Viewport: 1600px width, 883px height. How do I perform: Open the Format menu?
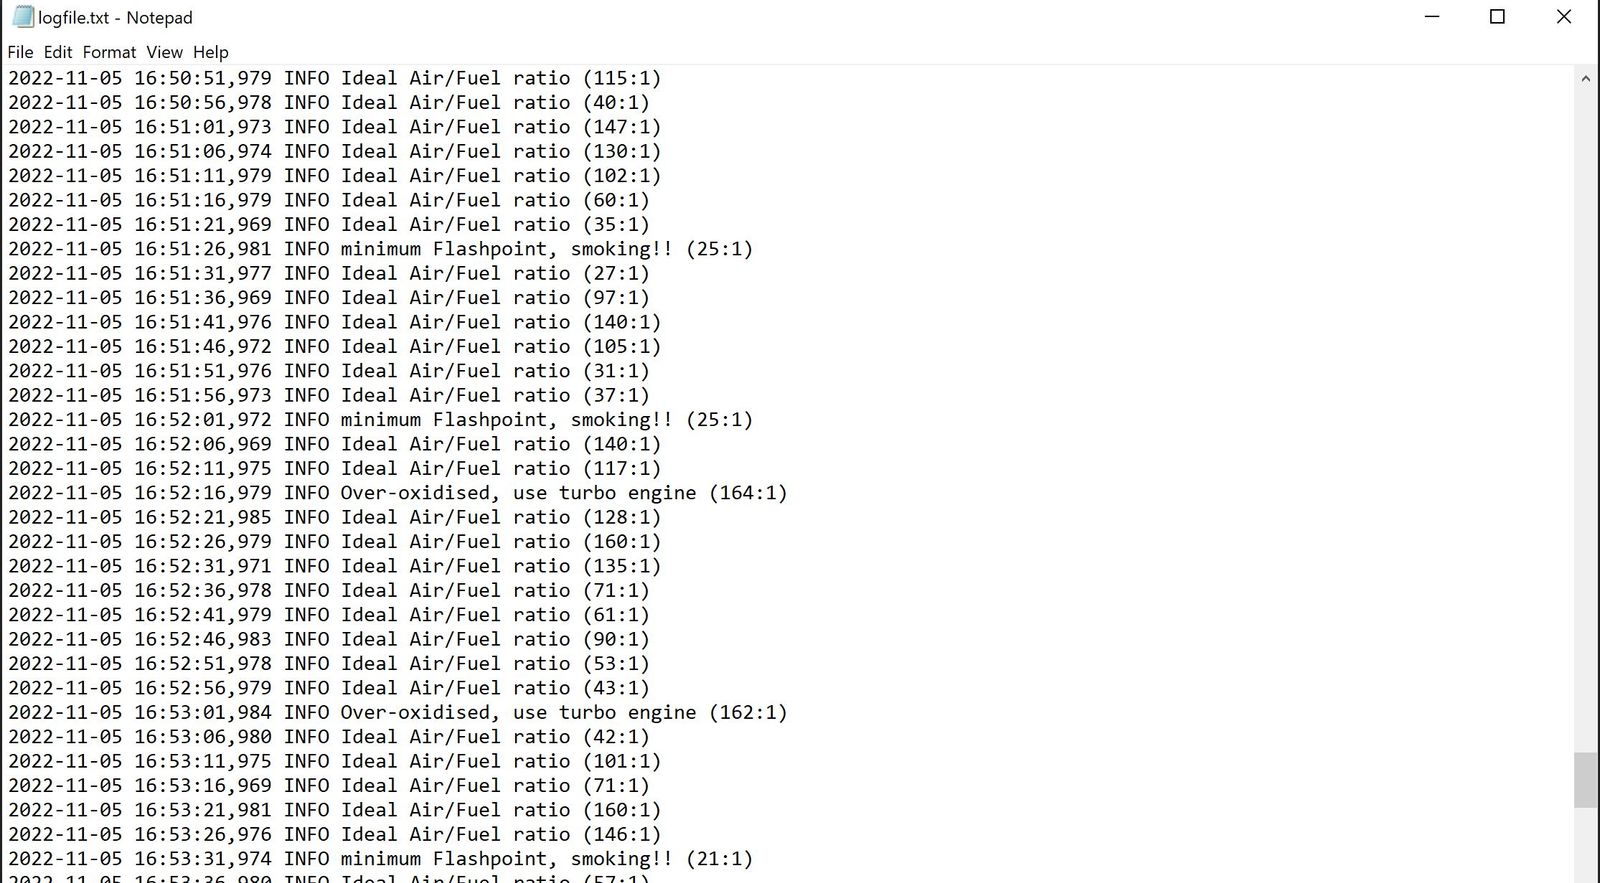pyautogui.click(x=109, y=52)
